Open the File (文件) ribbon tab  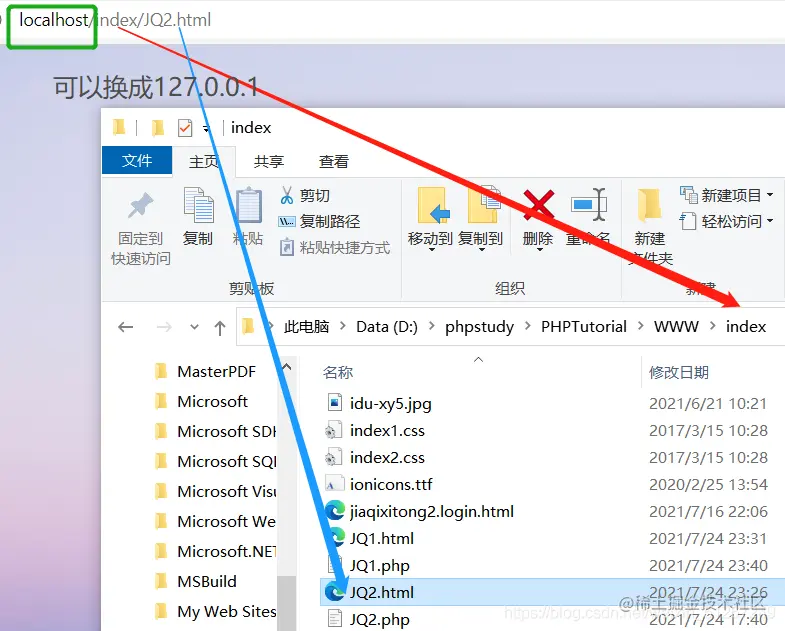pos(137,160)
